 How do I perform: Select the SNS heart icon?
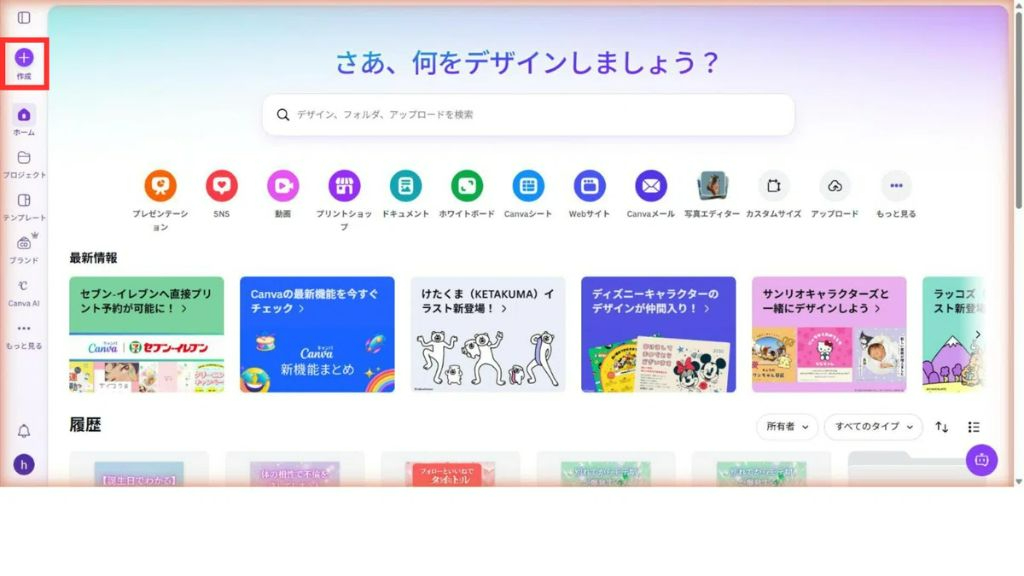[x=221, y=186]
